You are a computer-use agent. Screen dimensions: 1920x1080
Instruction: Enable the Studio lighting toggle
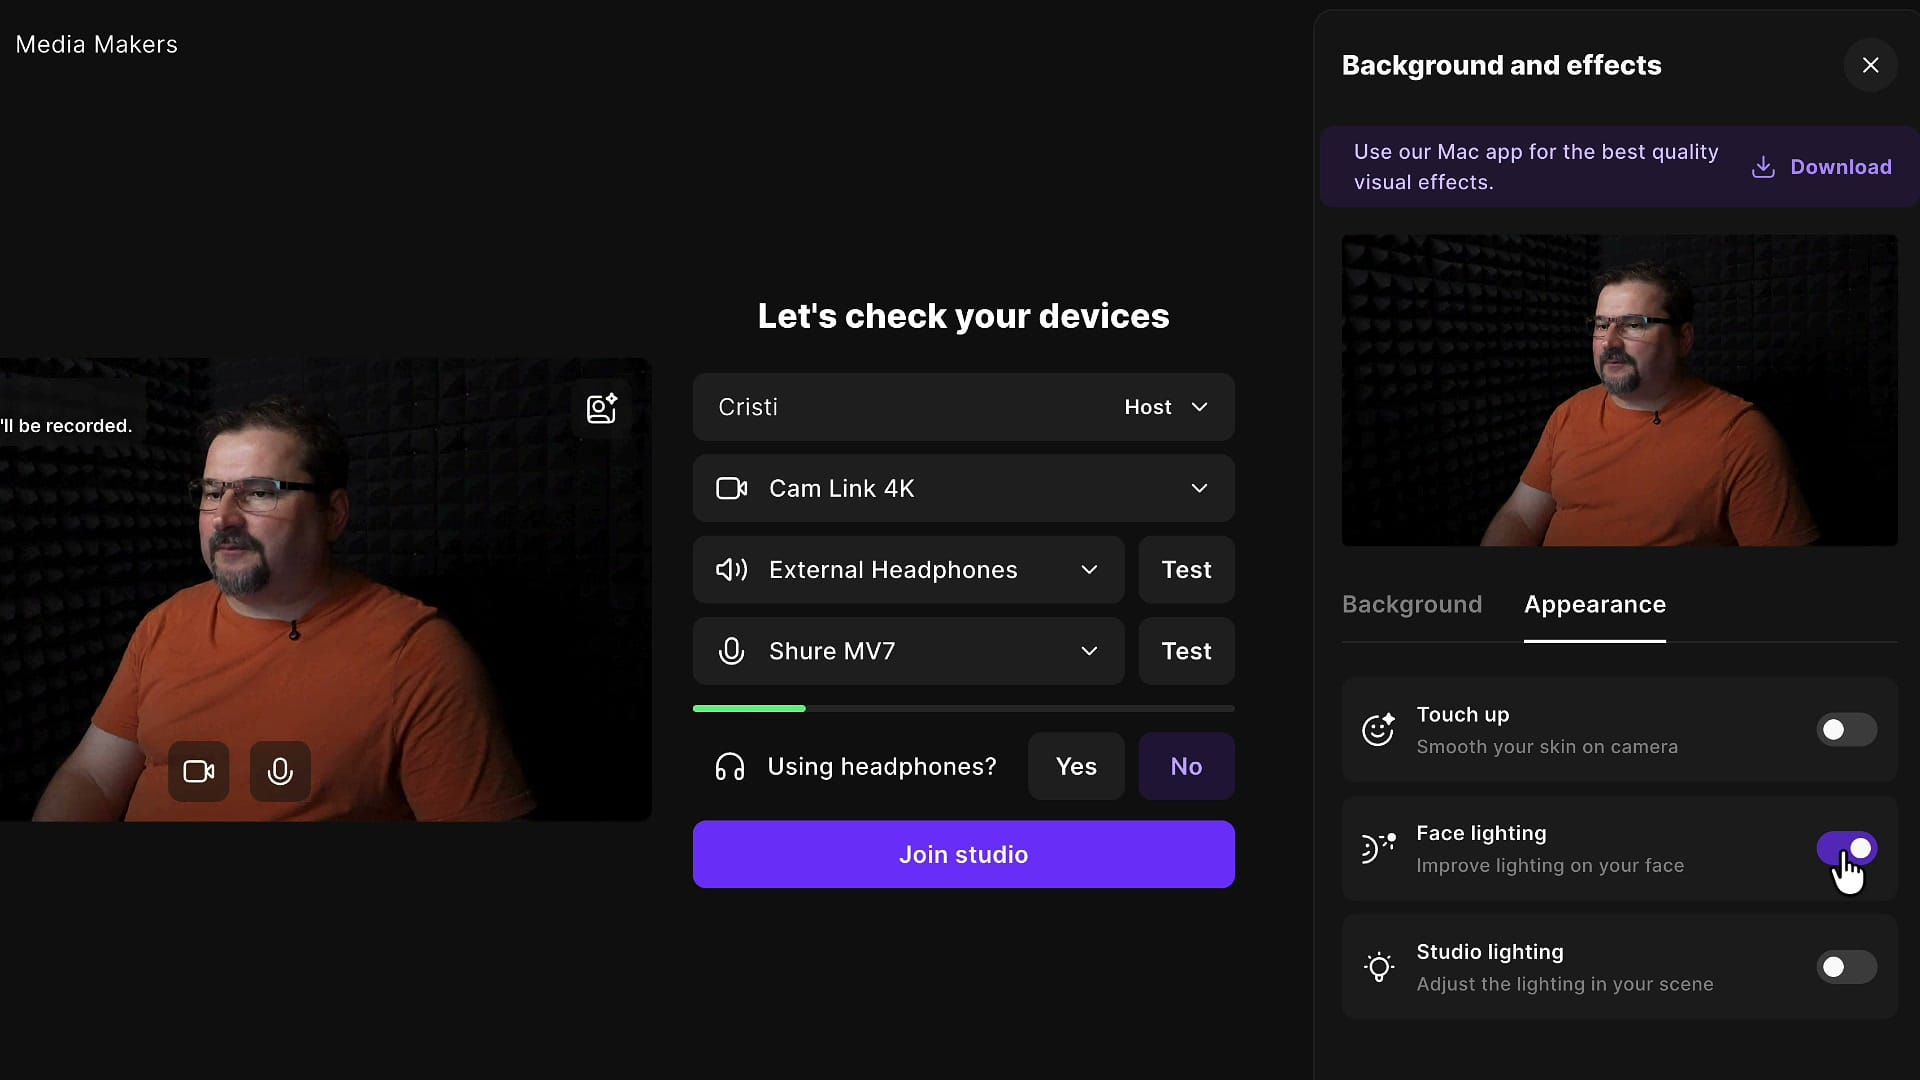(1846, 967)
